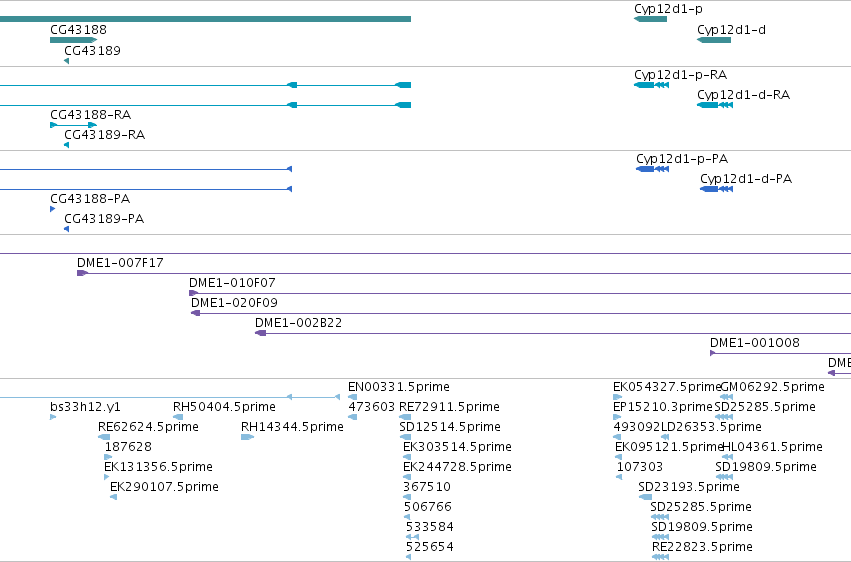This screenshot has height=562, width=851.
Task: Click the Cyp12d1-d gene arrow glyph
Action: pyautogui.click(x=714, y=40)
